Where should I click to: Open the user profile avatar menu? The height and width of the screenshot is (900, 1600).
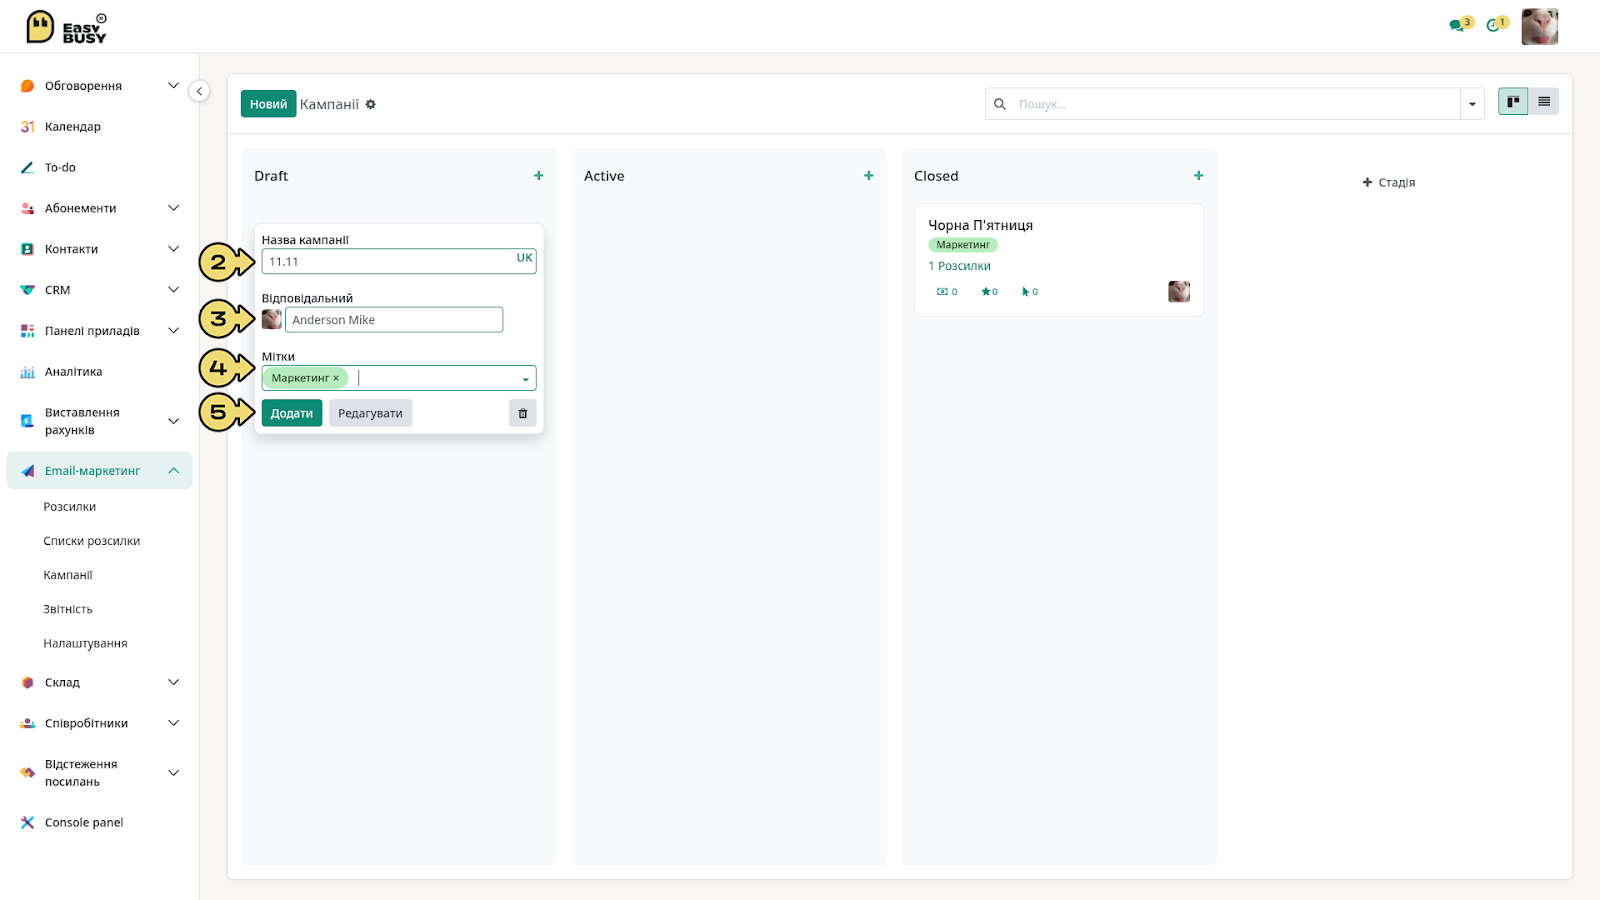point(1539,27)
